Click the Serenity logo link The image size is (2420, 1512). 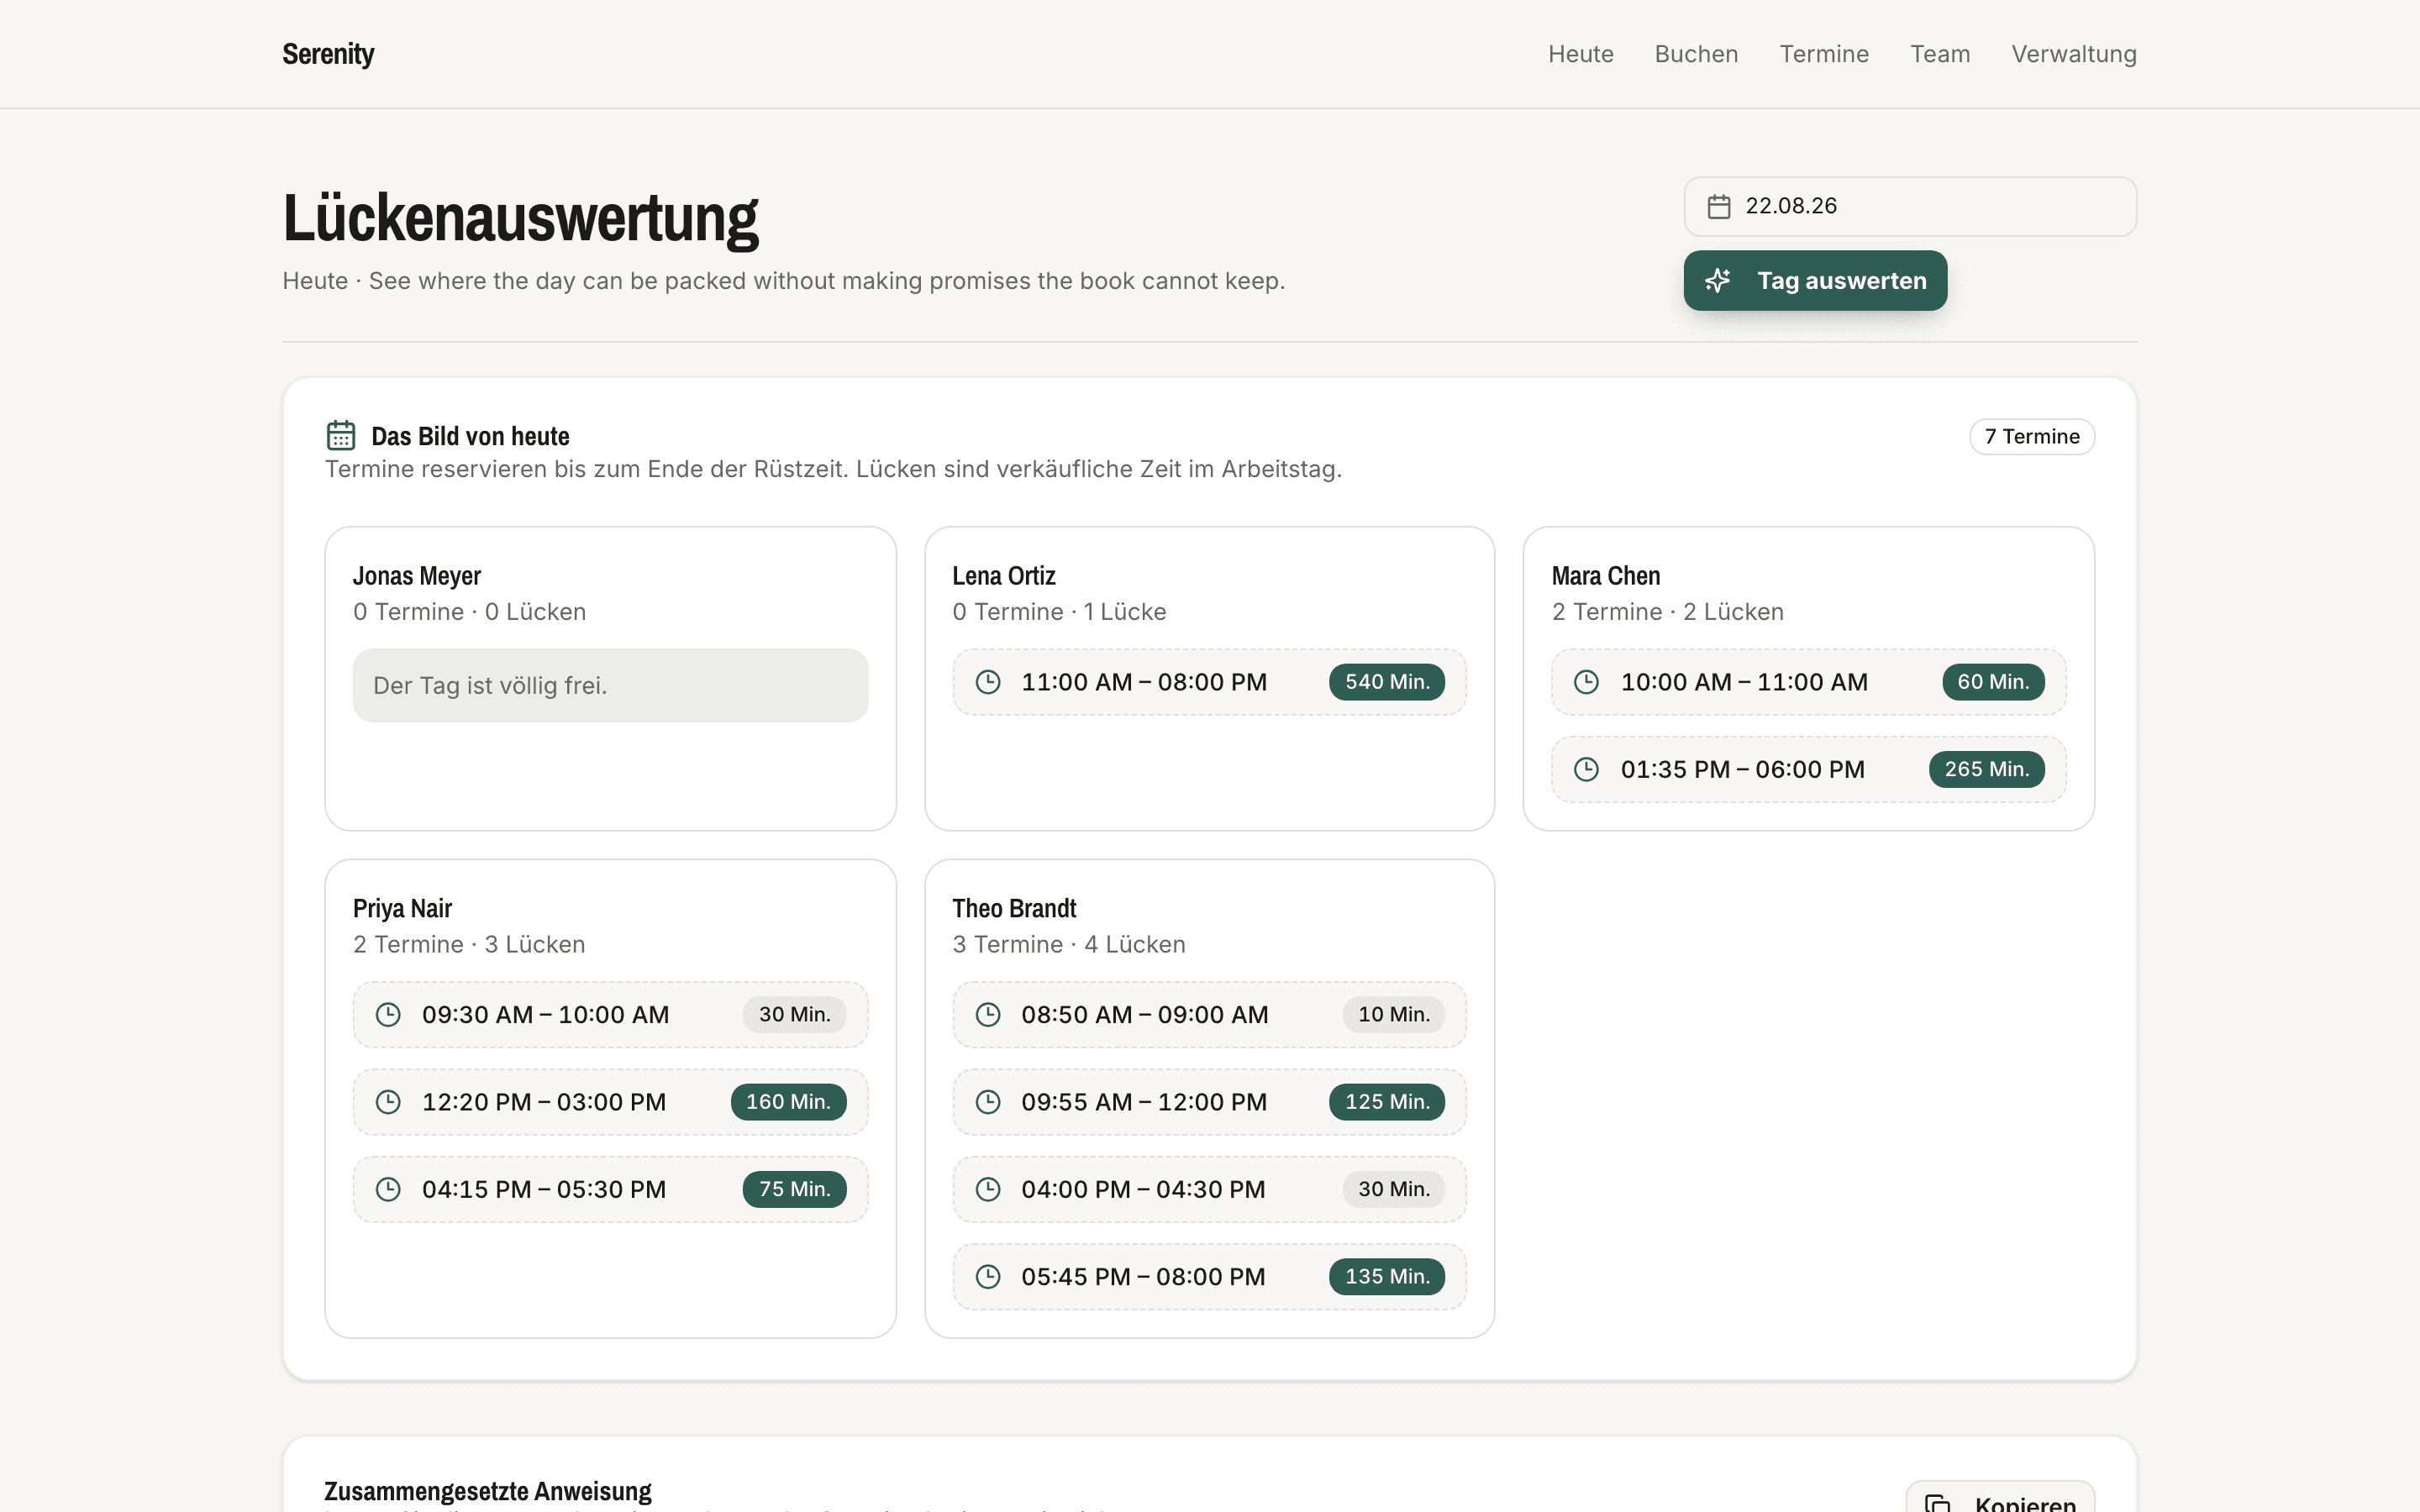pos(328,54)
